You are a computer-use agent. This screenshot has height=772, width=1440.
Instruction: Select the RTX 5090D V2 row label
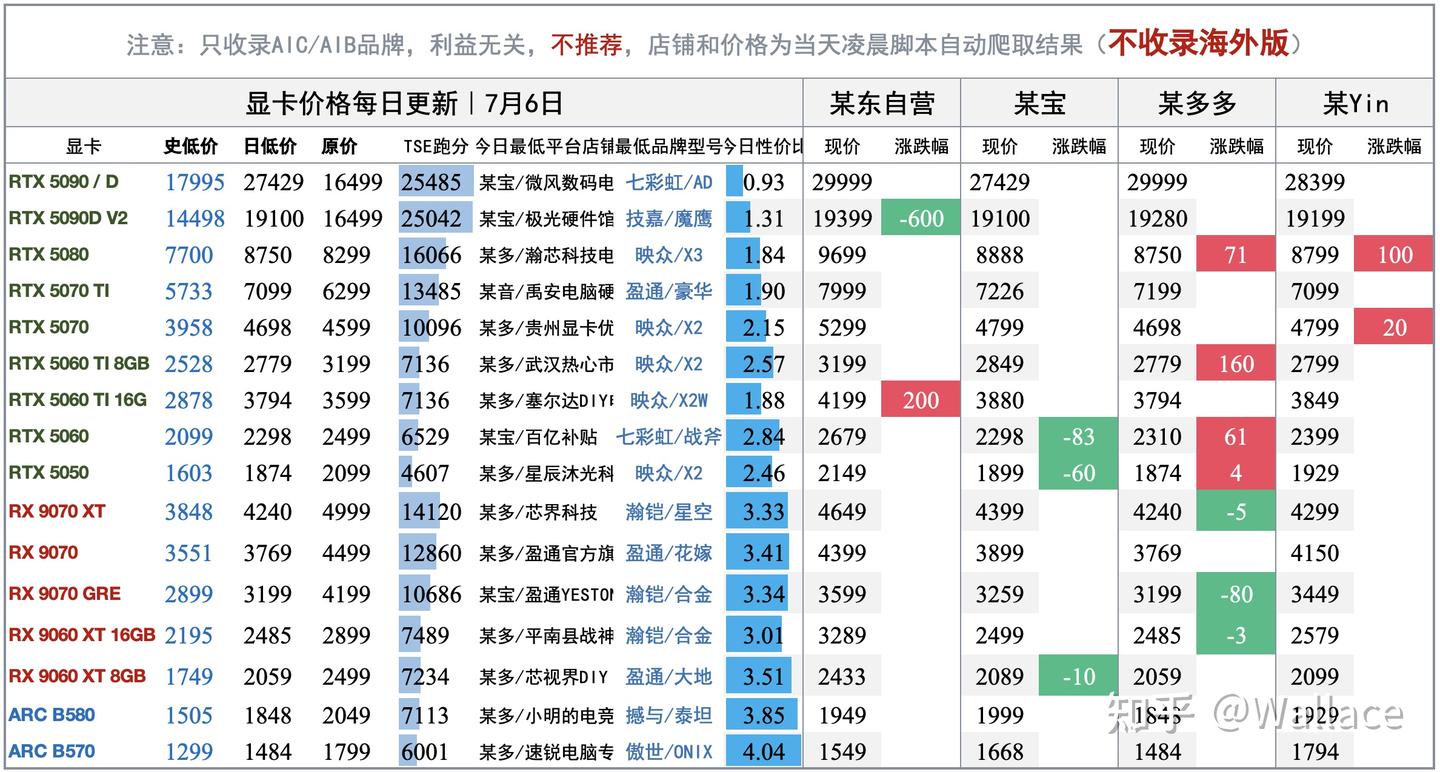(x=68, y=218)
